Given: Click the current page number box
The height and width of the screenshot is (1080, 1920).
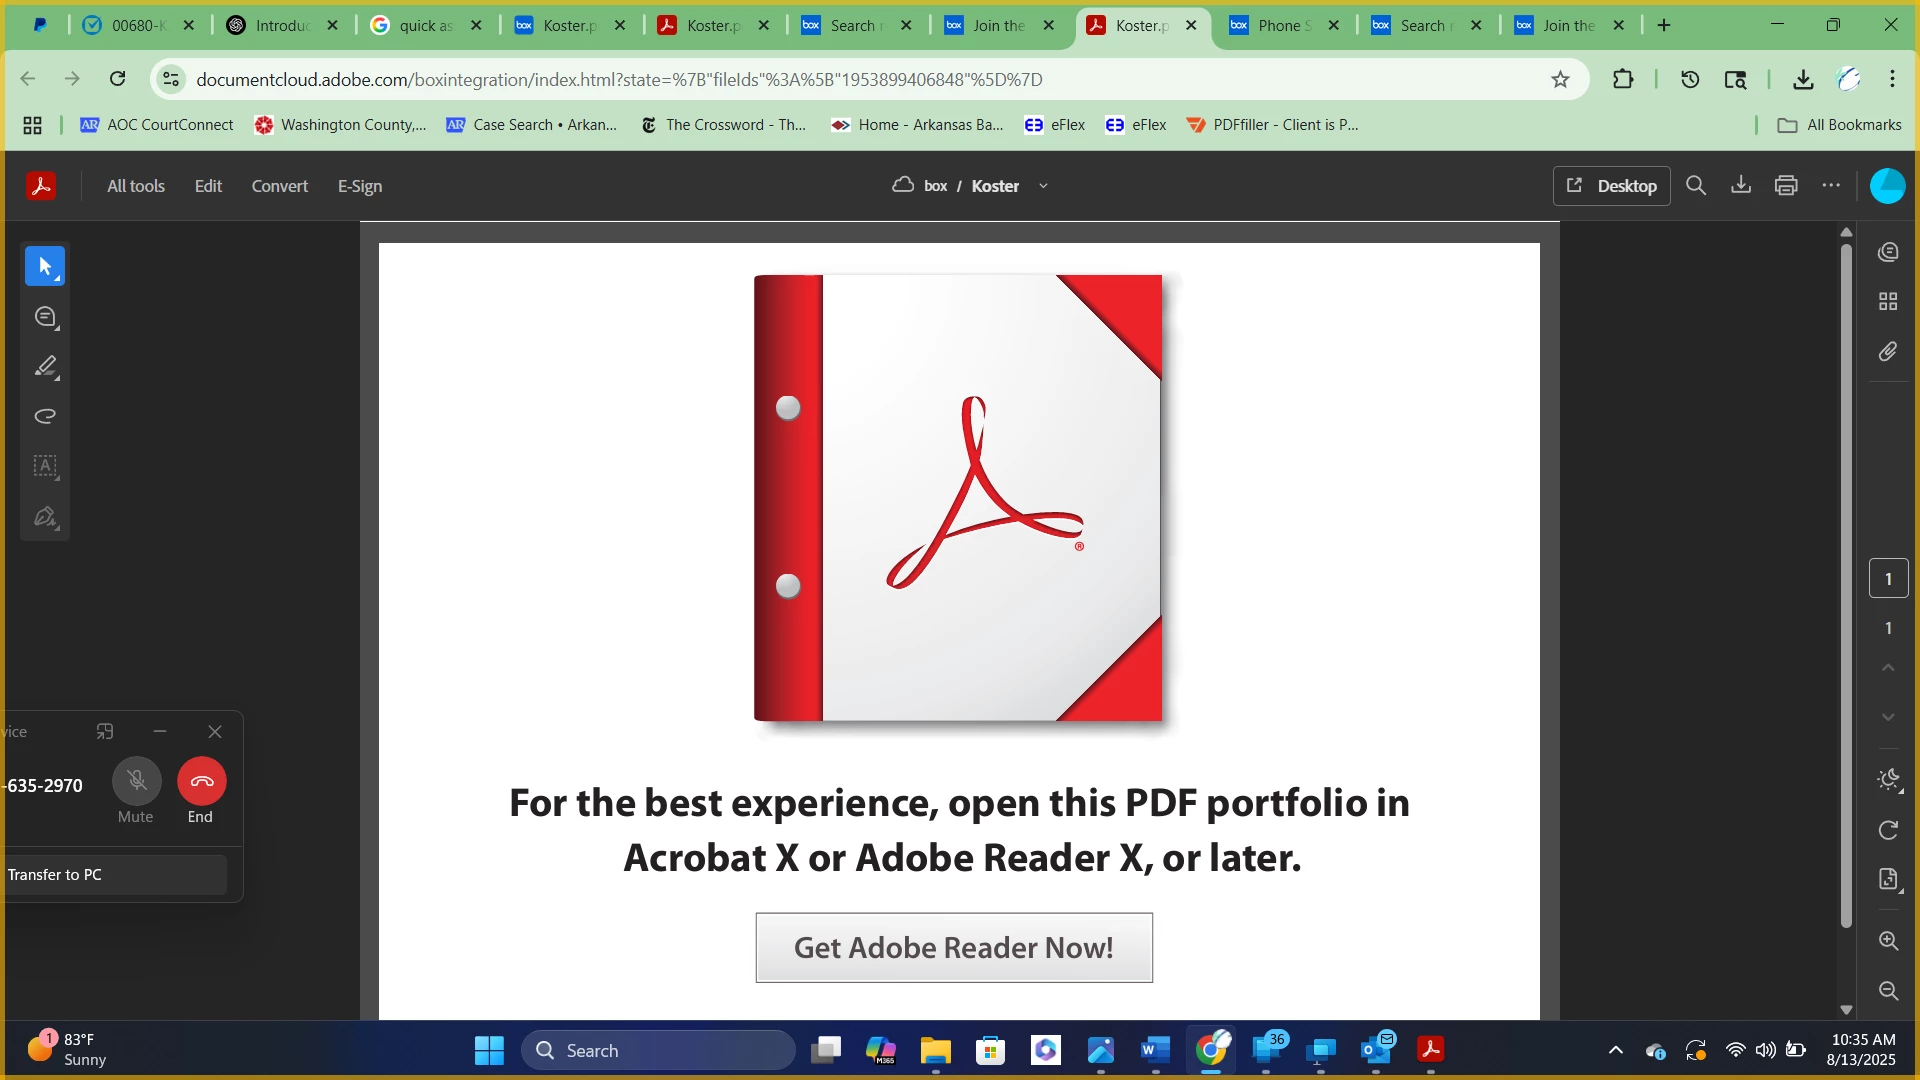Looking at the screenshot, I should click(1888, 579).
